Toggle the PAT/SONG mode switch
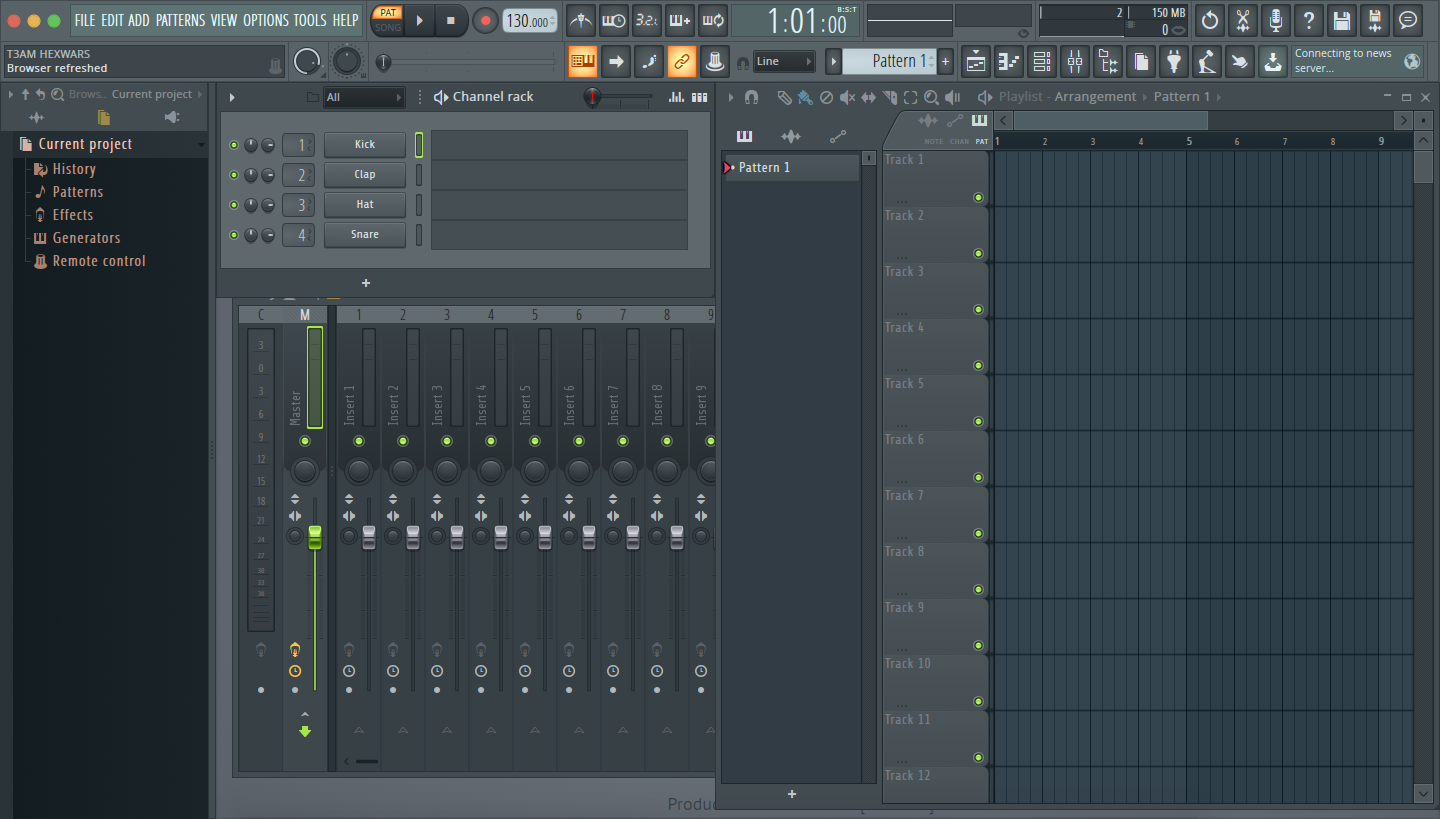The width and height of the screenshot is (1440, 819). (388, 20)
